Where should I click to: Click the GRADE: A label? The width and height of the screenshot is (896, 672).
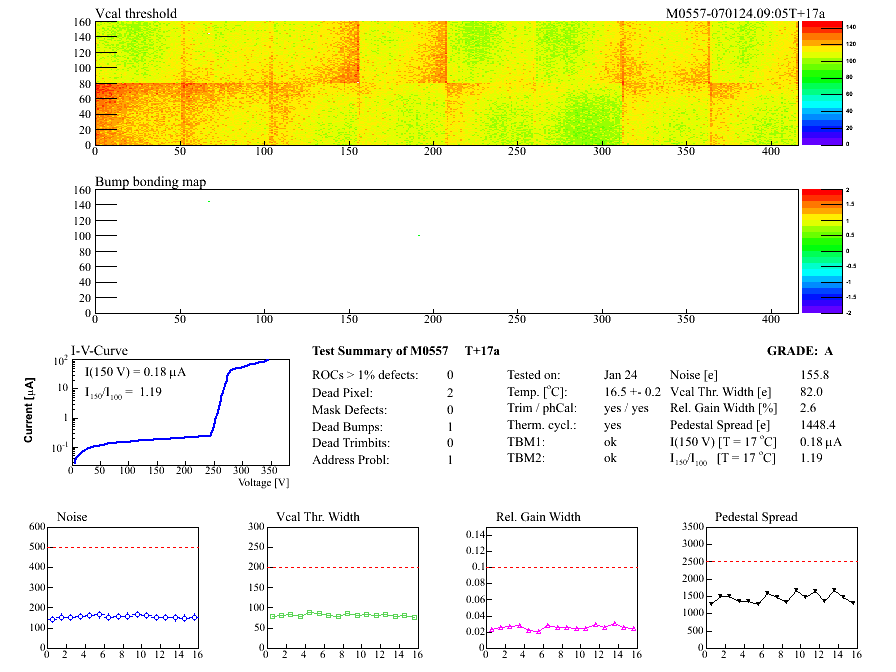coord(798,351)
